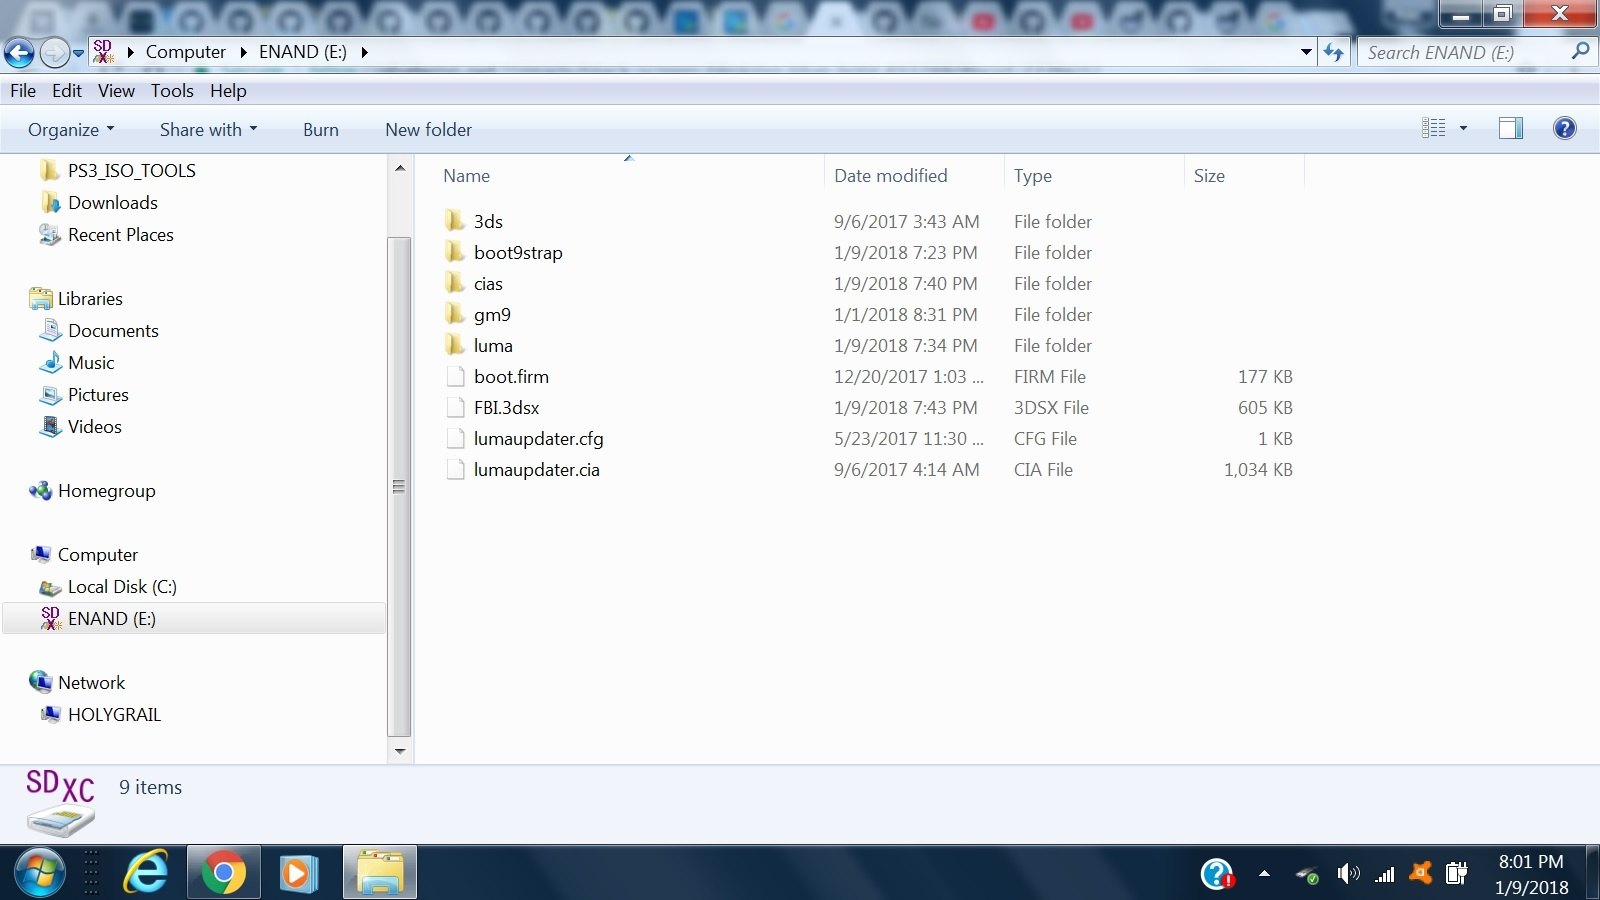Expand the breadcrumb arrow after Computer
This screenshot has width=1600, height=900.
pos(243,52)
